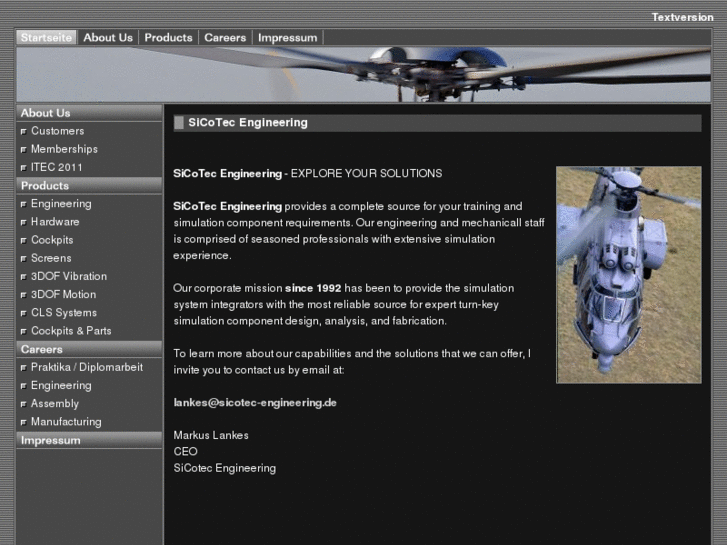Open the Customers sidebar link
This screenshot has width=727, height=545.
click(x=57, y=131)
